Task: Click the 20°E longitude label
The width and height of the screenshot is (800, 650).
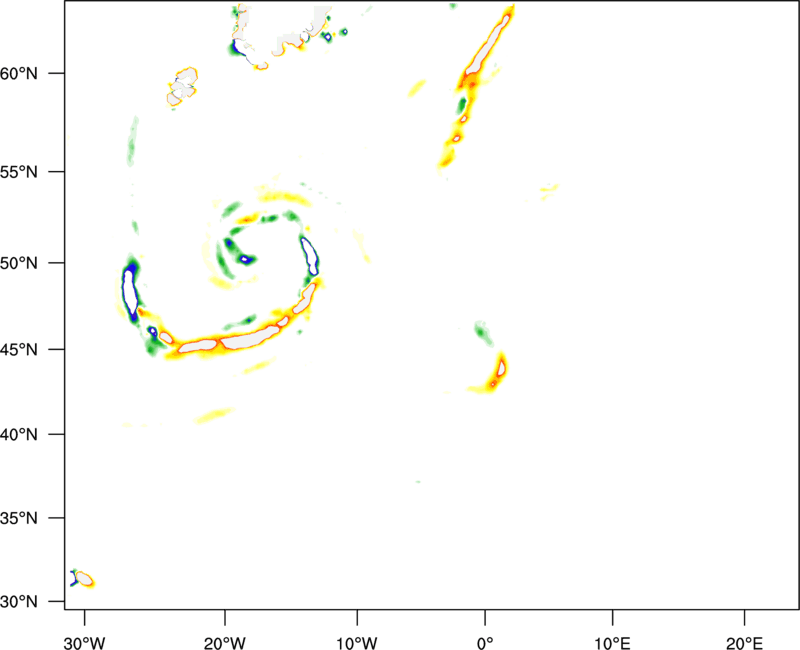Action: (744, 643)
